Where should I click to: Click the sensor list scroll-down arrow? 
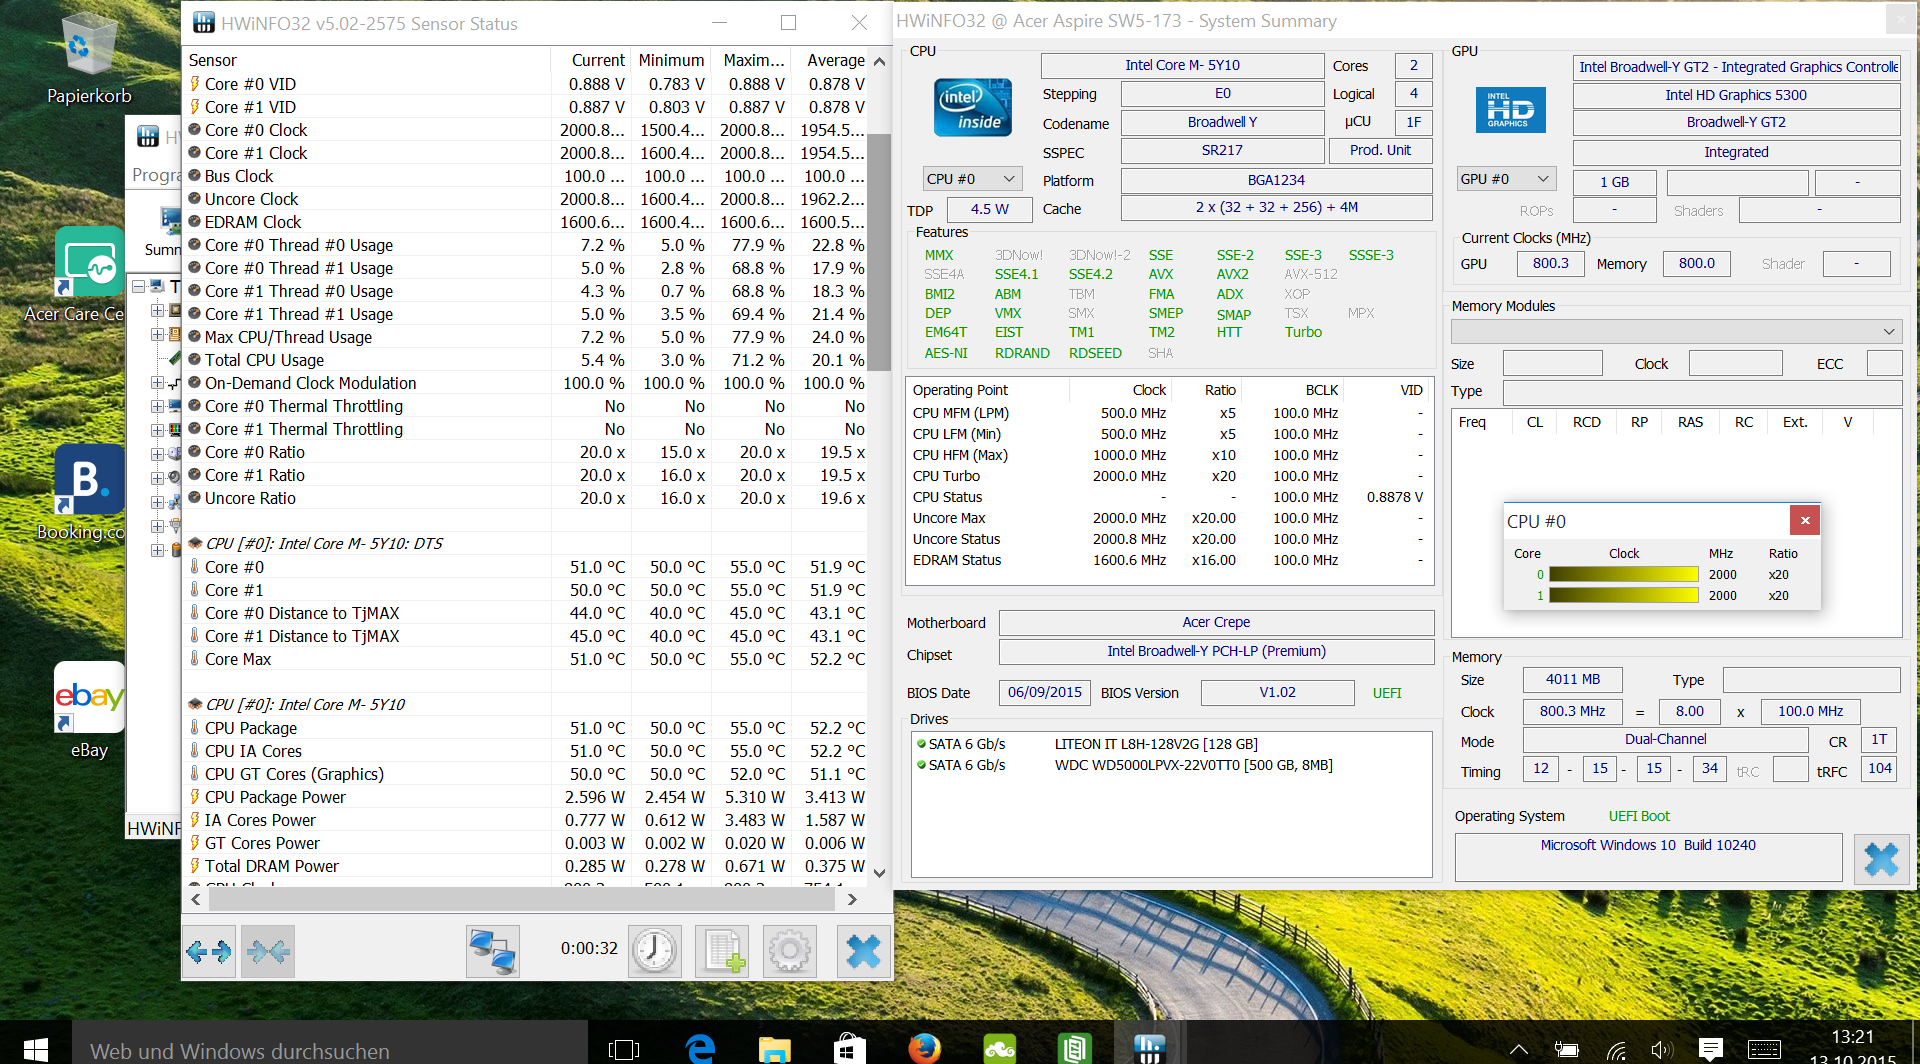point(879,872)
